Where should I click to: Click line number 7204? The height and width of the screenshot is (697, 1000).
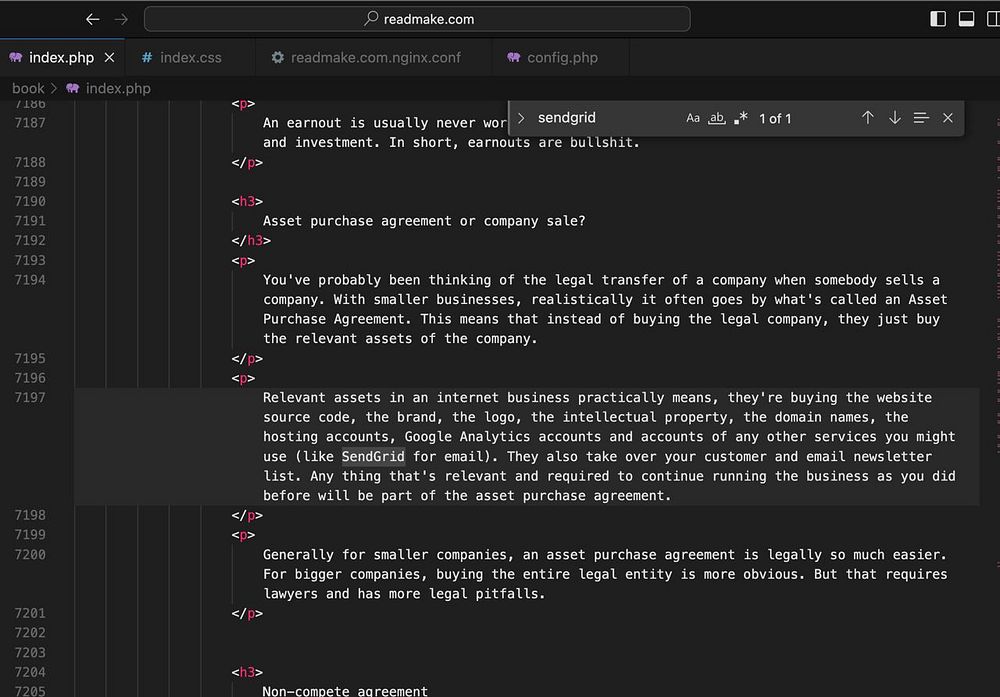coord(30,672)
